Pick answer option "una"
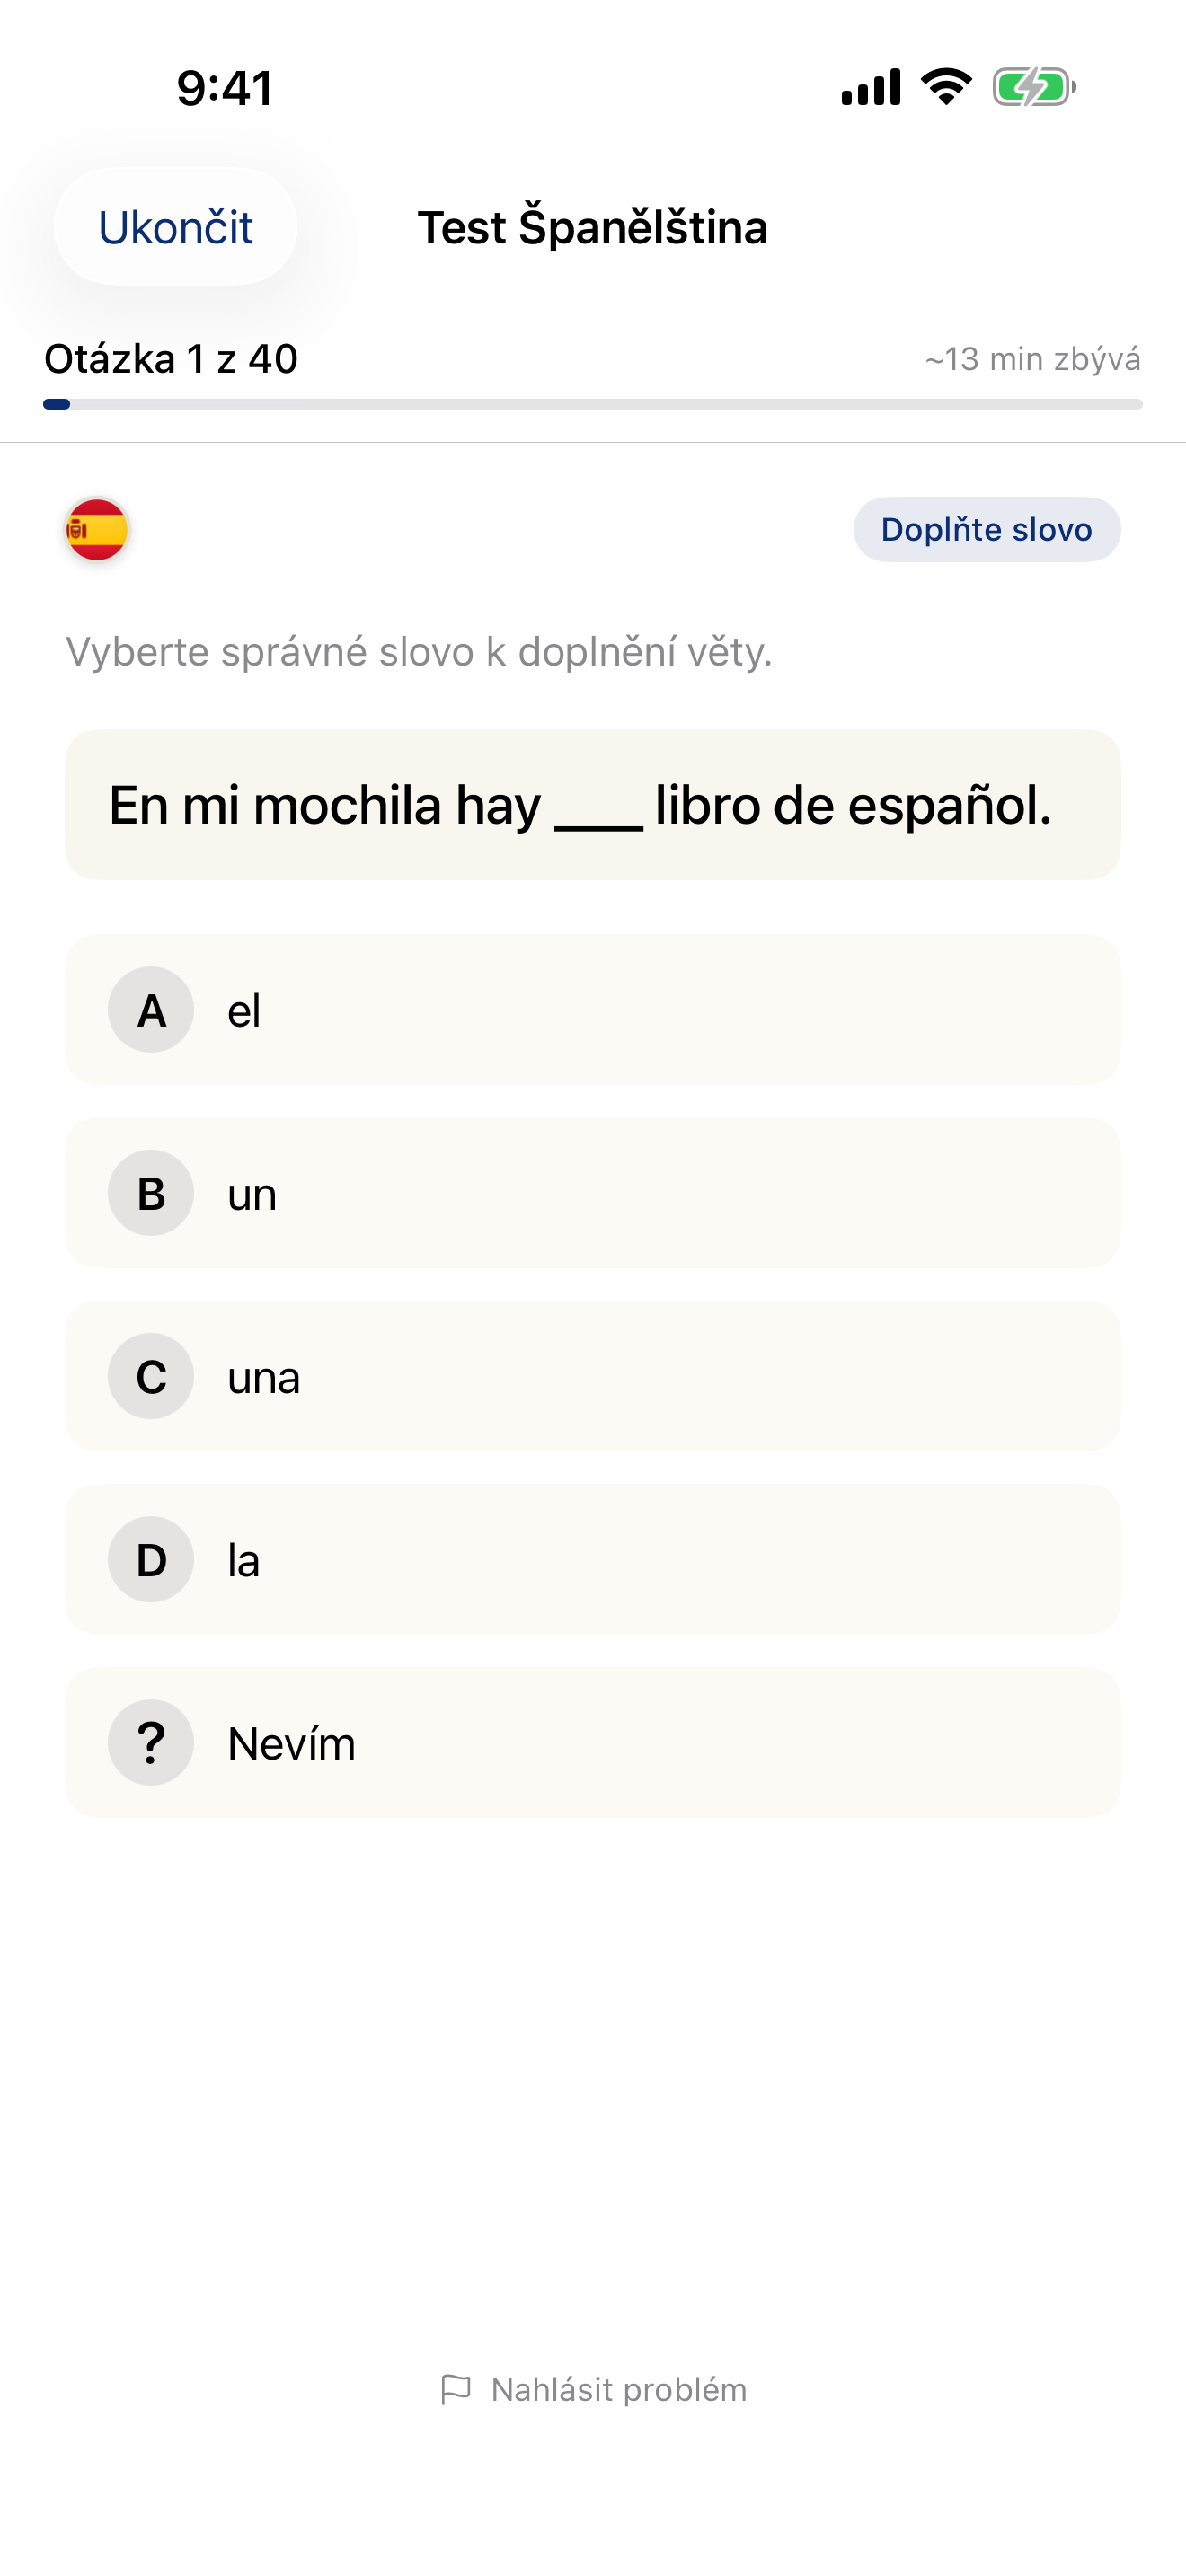 click(592, 1377)
